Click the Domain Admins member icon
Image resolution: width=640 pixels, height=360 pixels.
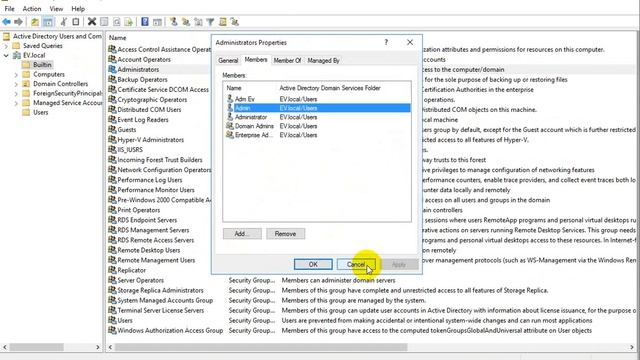[x=230, y=126]
